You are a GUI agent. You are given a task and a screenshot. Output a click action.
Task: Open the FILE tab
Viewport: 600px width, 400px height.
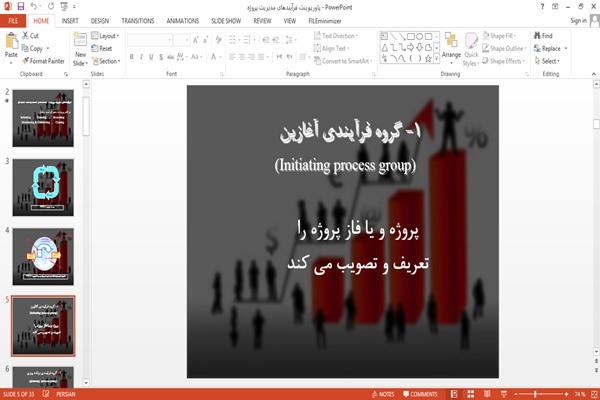tap(13, 21)
